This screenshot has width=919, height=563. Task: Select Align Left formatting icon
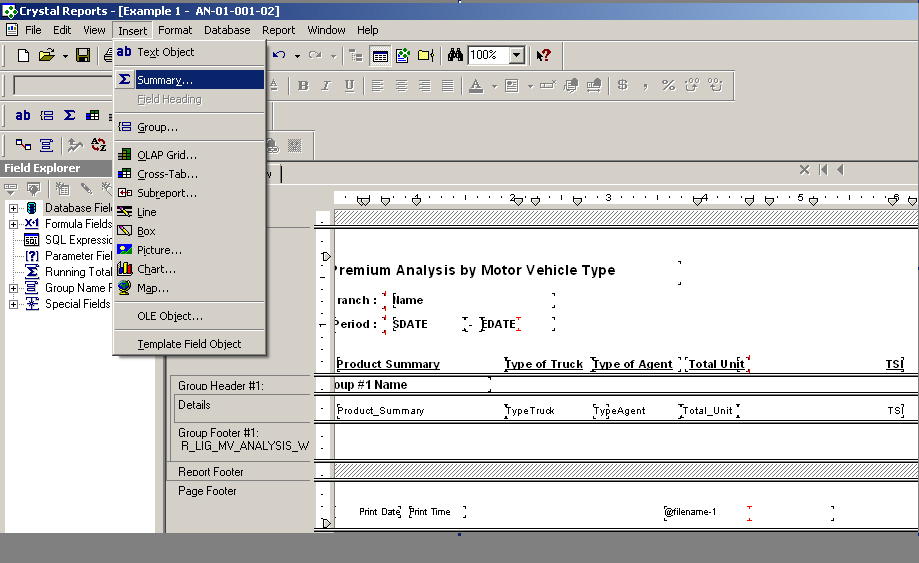(378, 86)
